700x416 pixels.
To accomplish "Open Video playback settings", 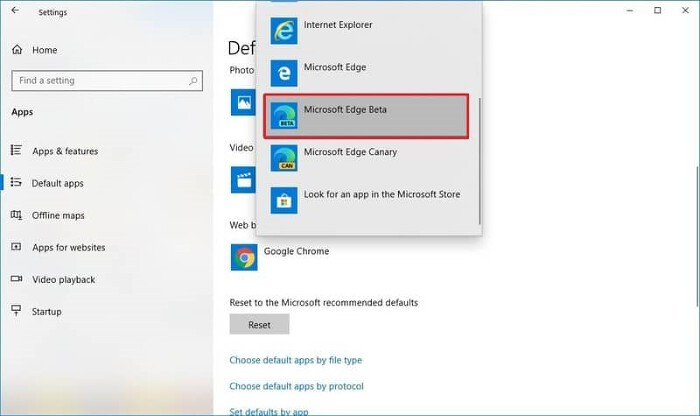I will point(63,280).
